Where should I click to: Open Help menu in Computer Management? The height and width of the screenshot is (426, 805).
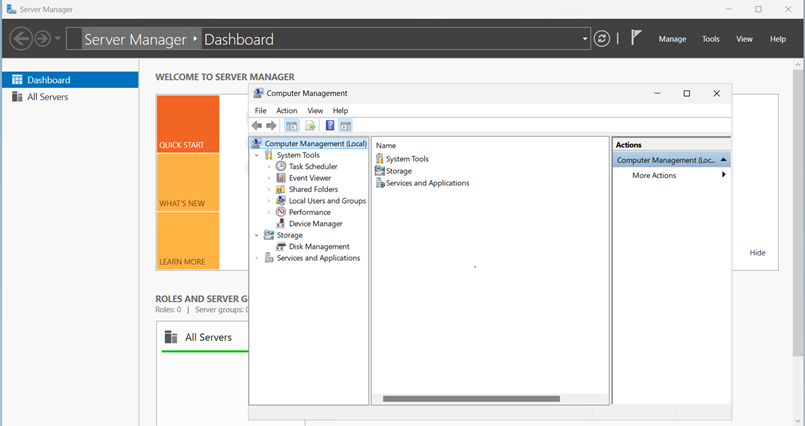(340, 110)
